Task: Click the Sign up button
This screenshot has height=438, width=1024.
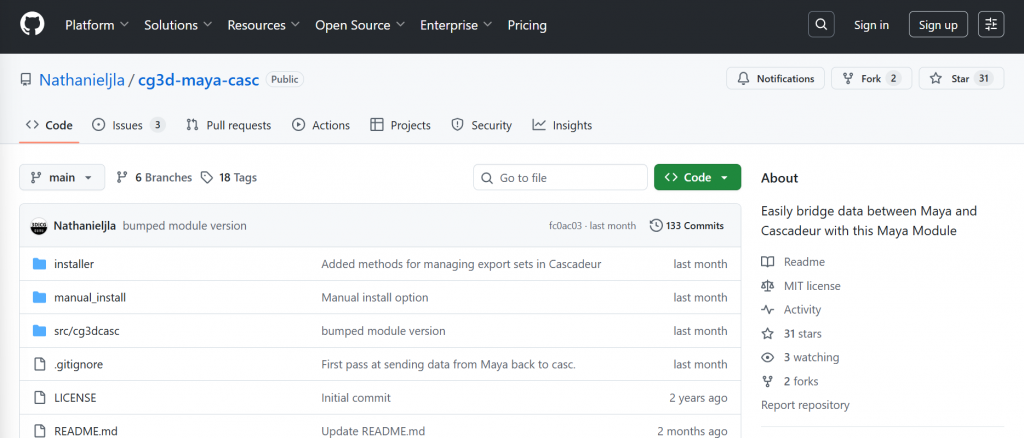Action: (938, 25)
